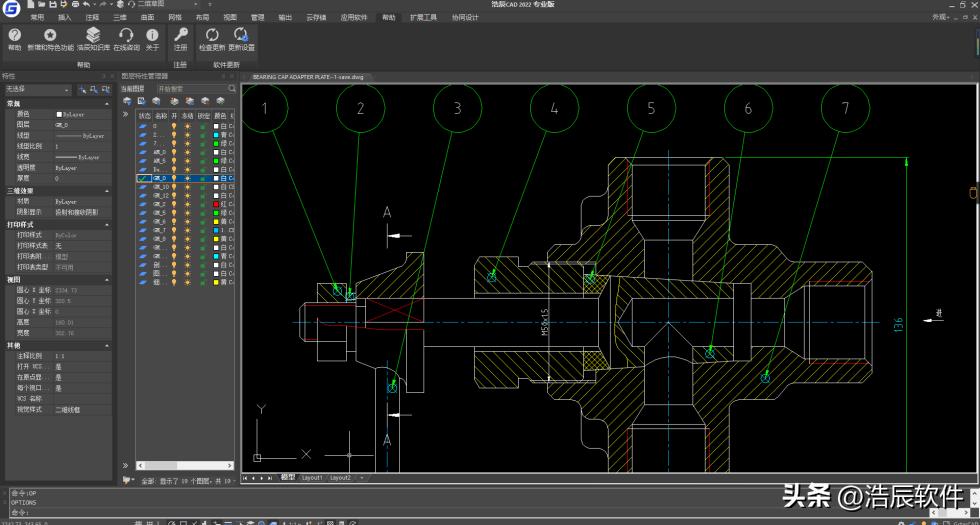Click the 帮助 help question-mark icon

(x=14, y=36)
